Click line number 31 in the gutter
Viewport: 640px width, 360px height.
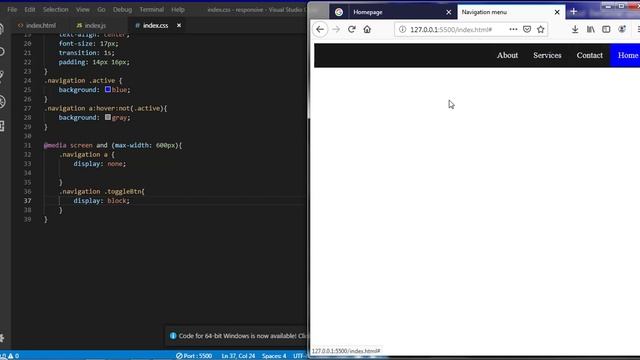coord(27,145)
